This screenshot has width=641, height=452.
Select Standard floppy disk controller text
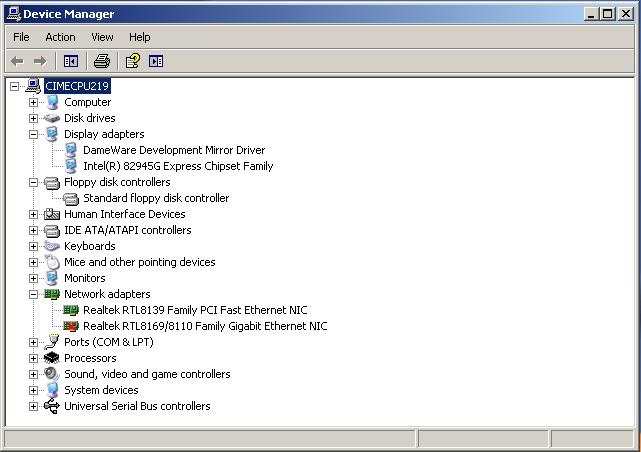point(156,198)
